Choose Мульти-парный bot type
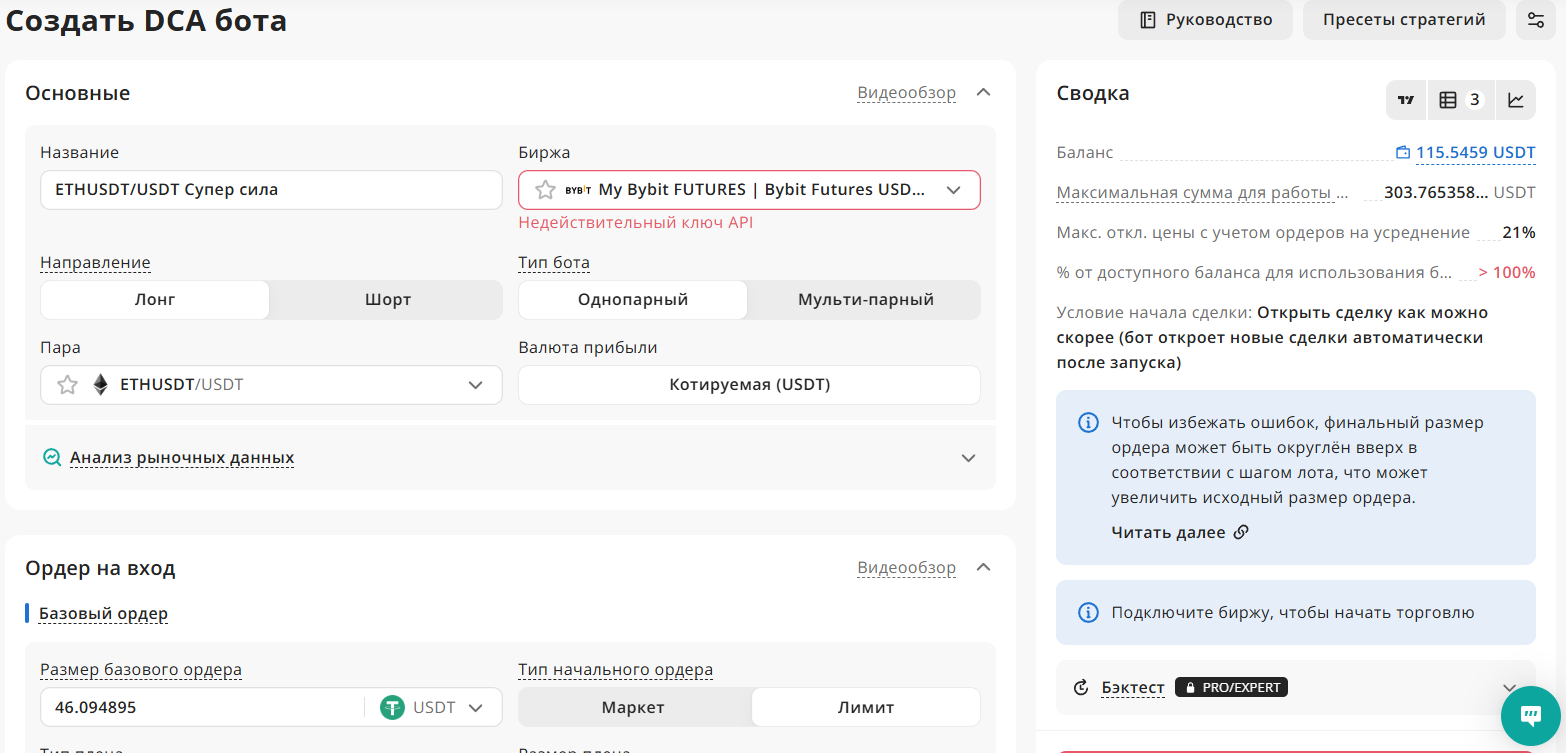 coord(865,300)
